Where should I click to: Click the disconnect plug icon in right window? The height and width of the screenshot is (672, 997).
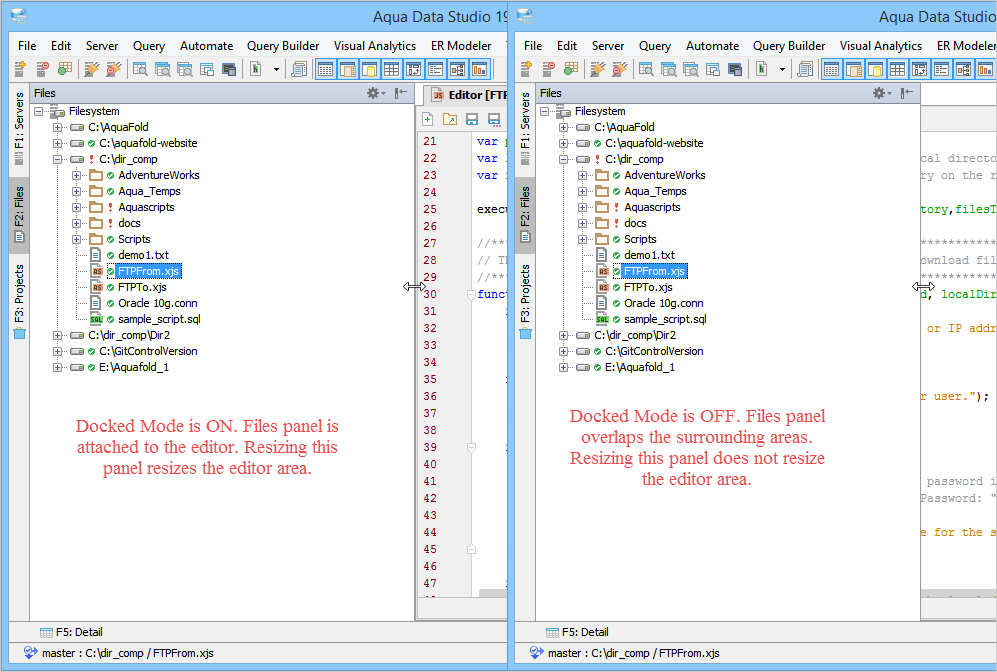[x=620, y=69]
